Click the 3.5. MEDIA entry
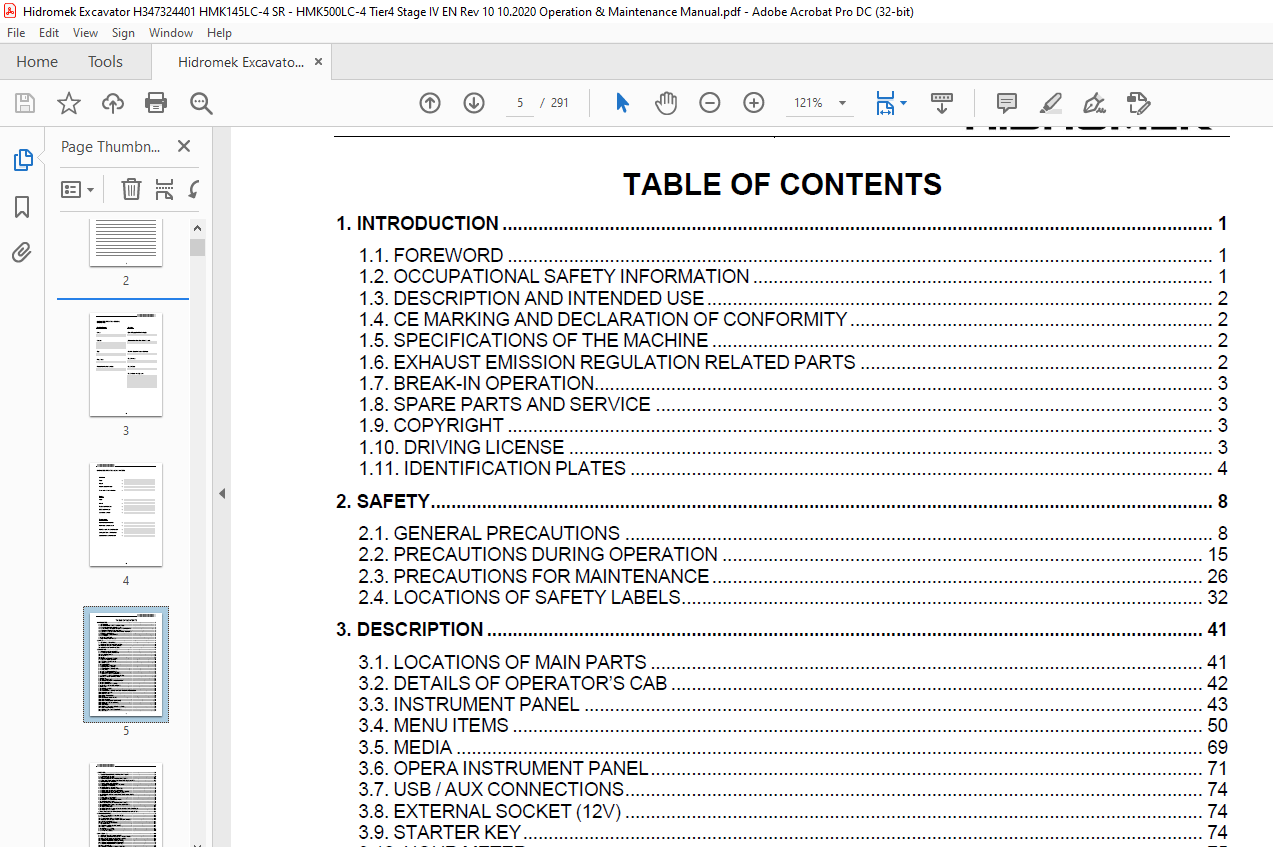The height and width of the screenshot is (847, 1273). pyautogui.click(x=793, y=748)
